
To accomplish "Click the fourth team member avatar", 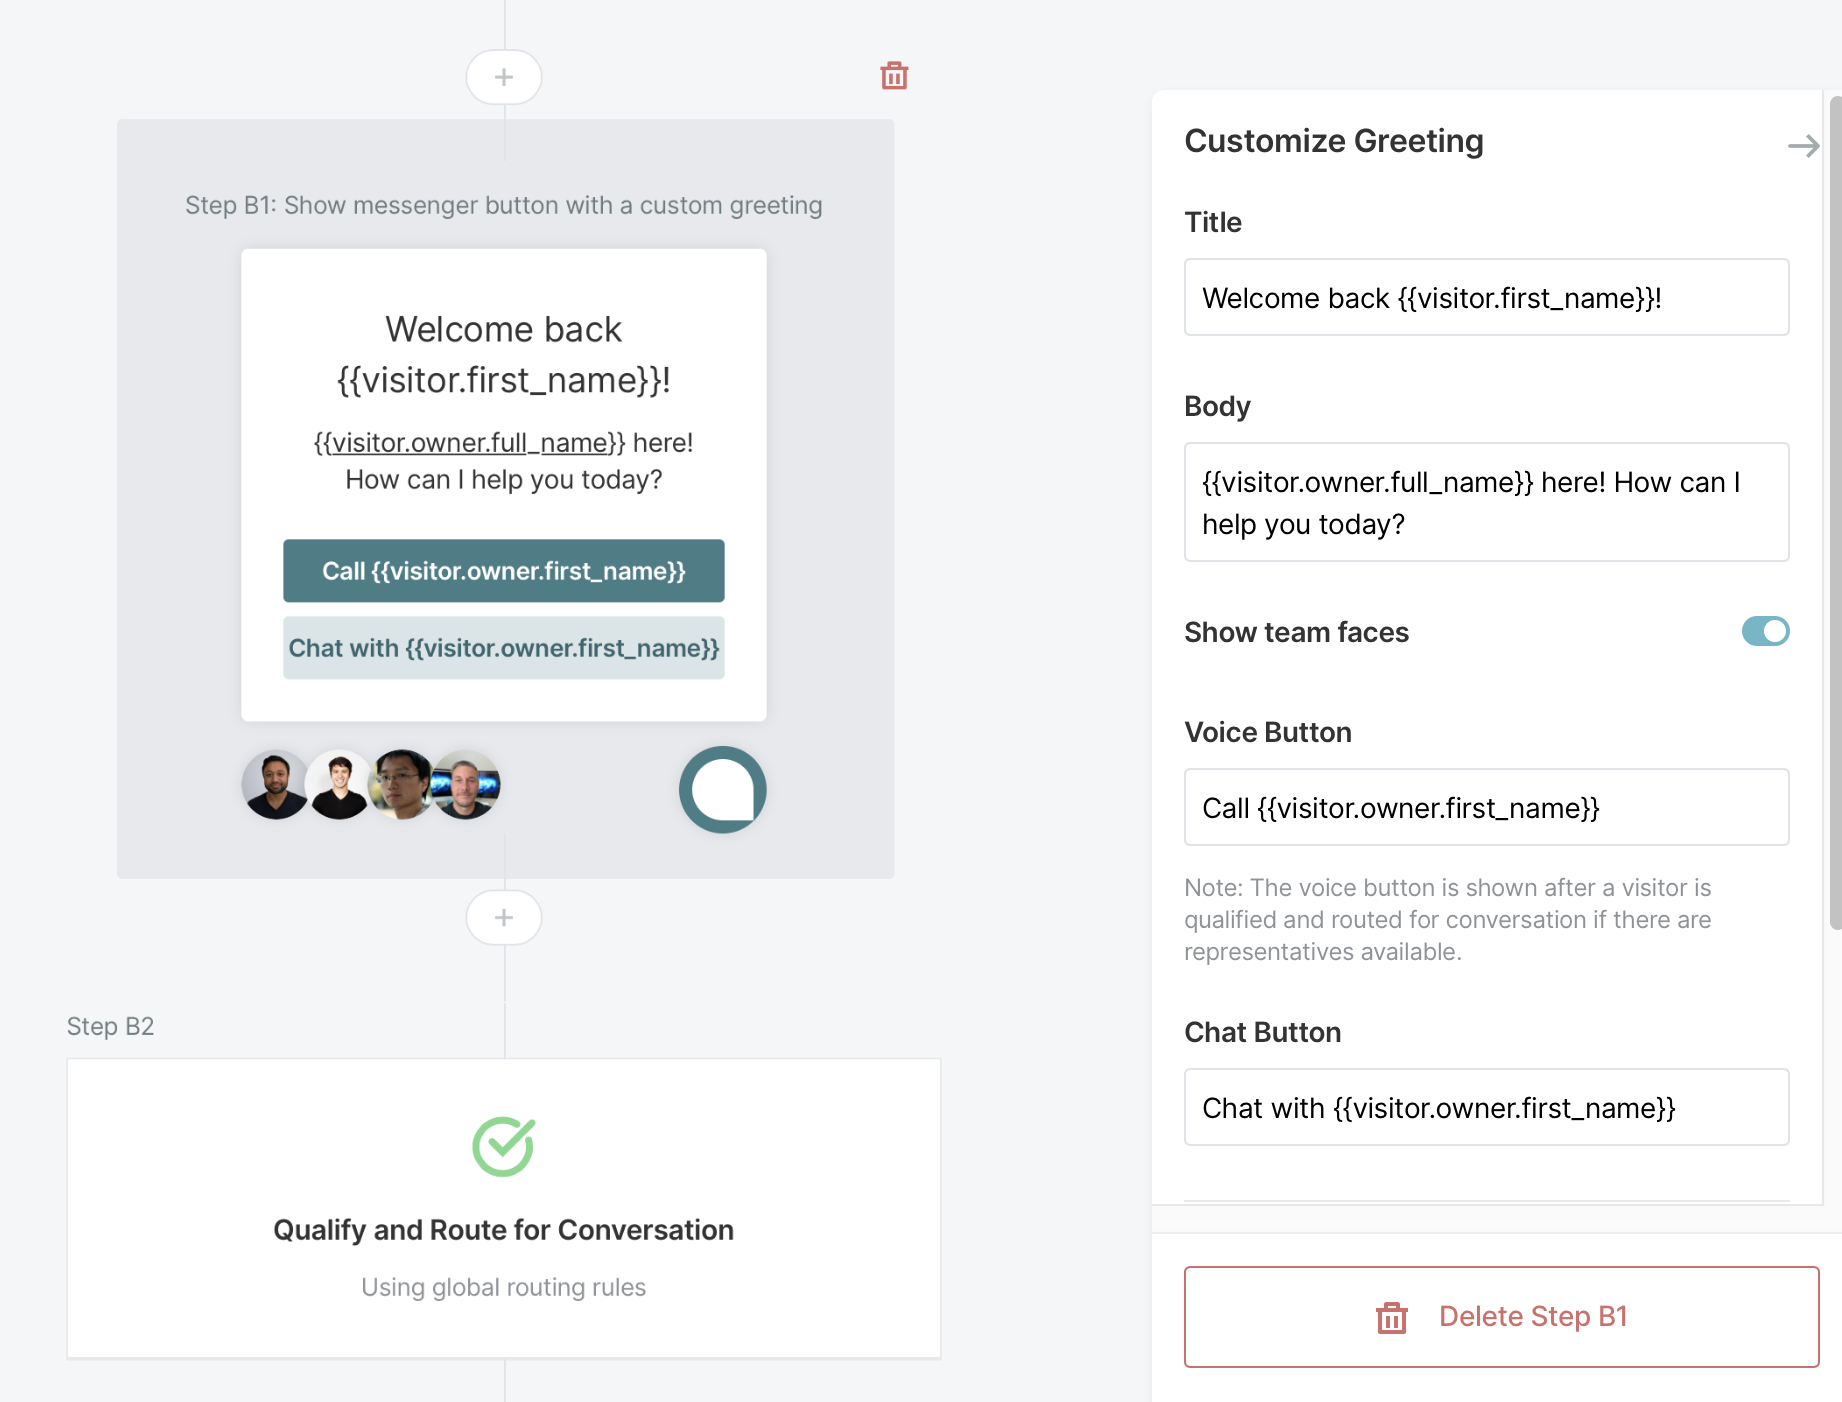I will point(466,785).
